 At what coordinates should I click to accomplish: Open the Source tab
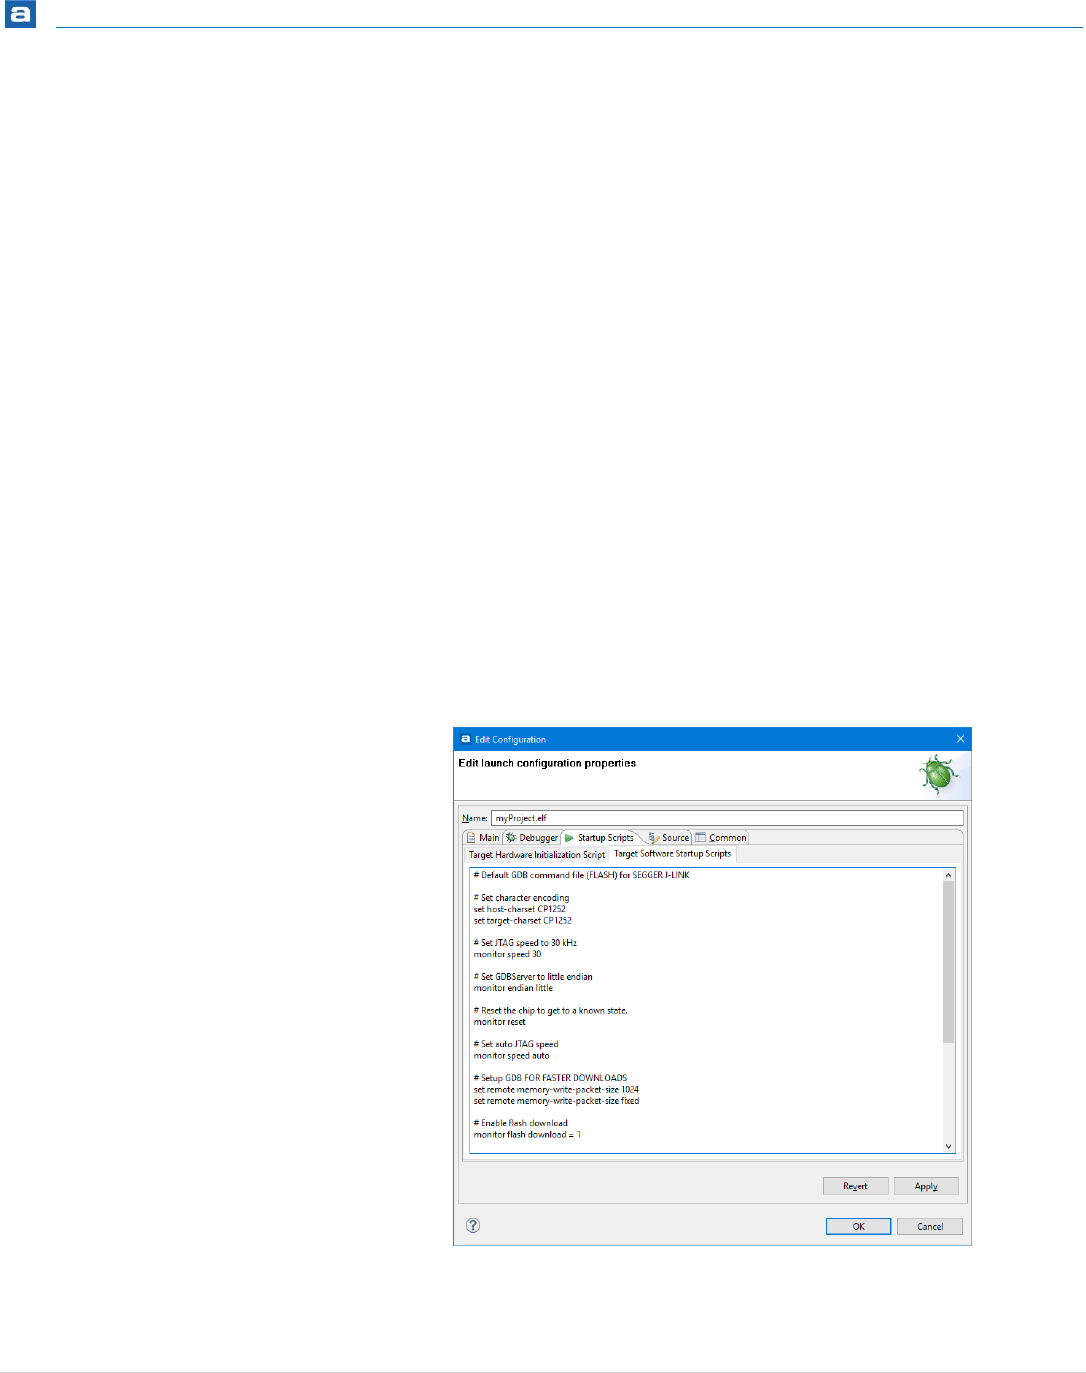point(669,838)
